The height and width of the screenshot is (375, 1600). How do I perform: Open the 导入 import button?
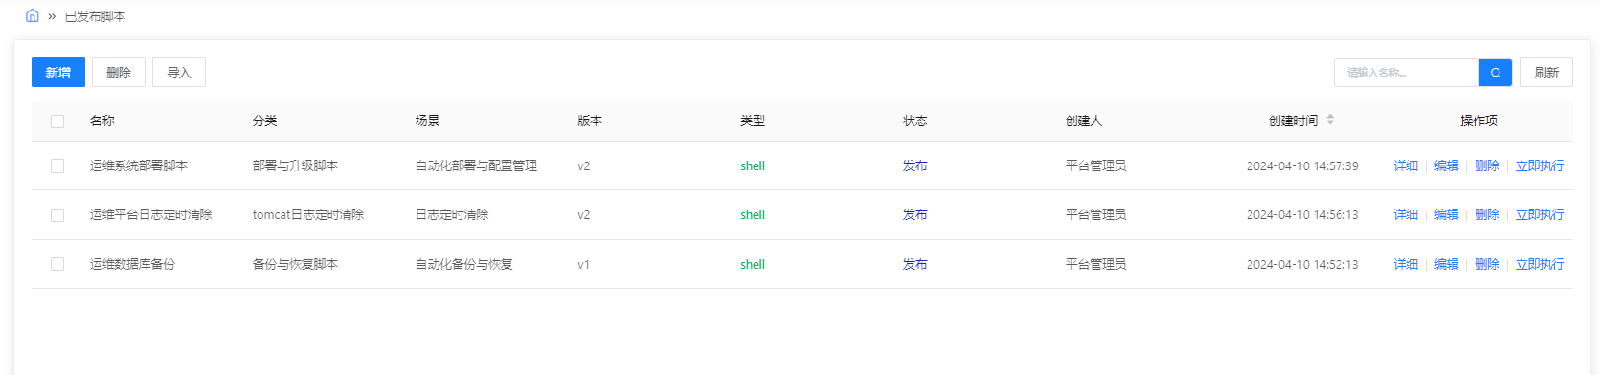(179, 72)
